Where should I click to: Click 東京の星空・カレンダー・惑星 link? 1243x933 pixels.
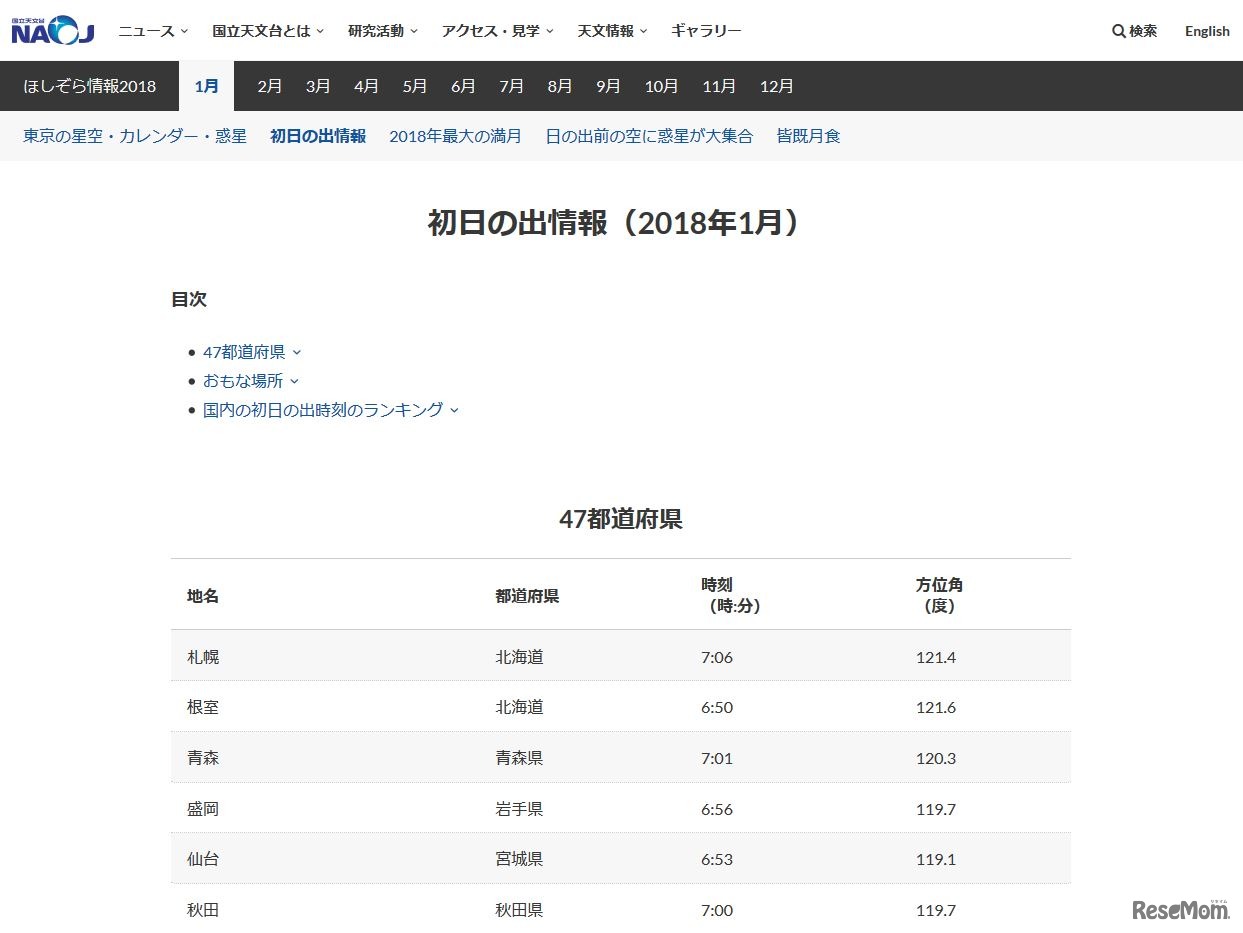point(132,136)
